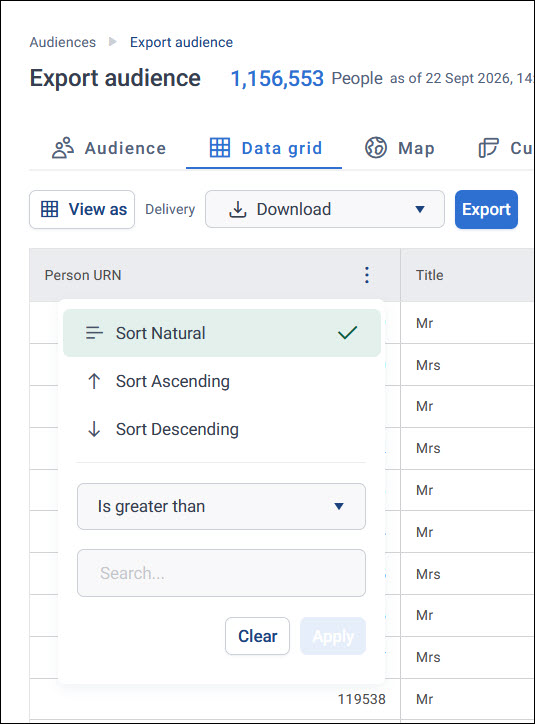535x724 pixels.
Task: Click the grid icon in View as
Action: (x=49, y=209)
